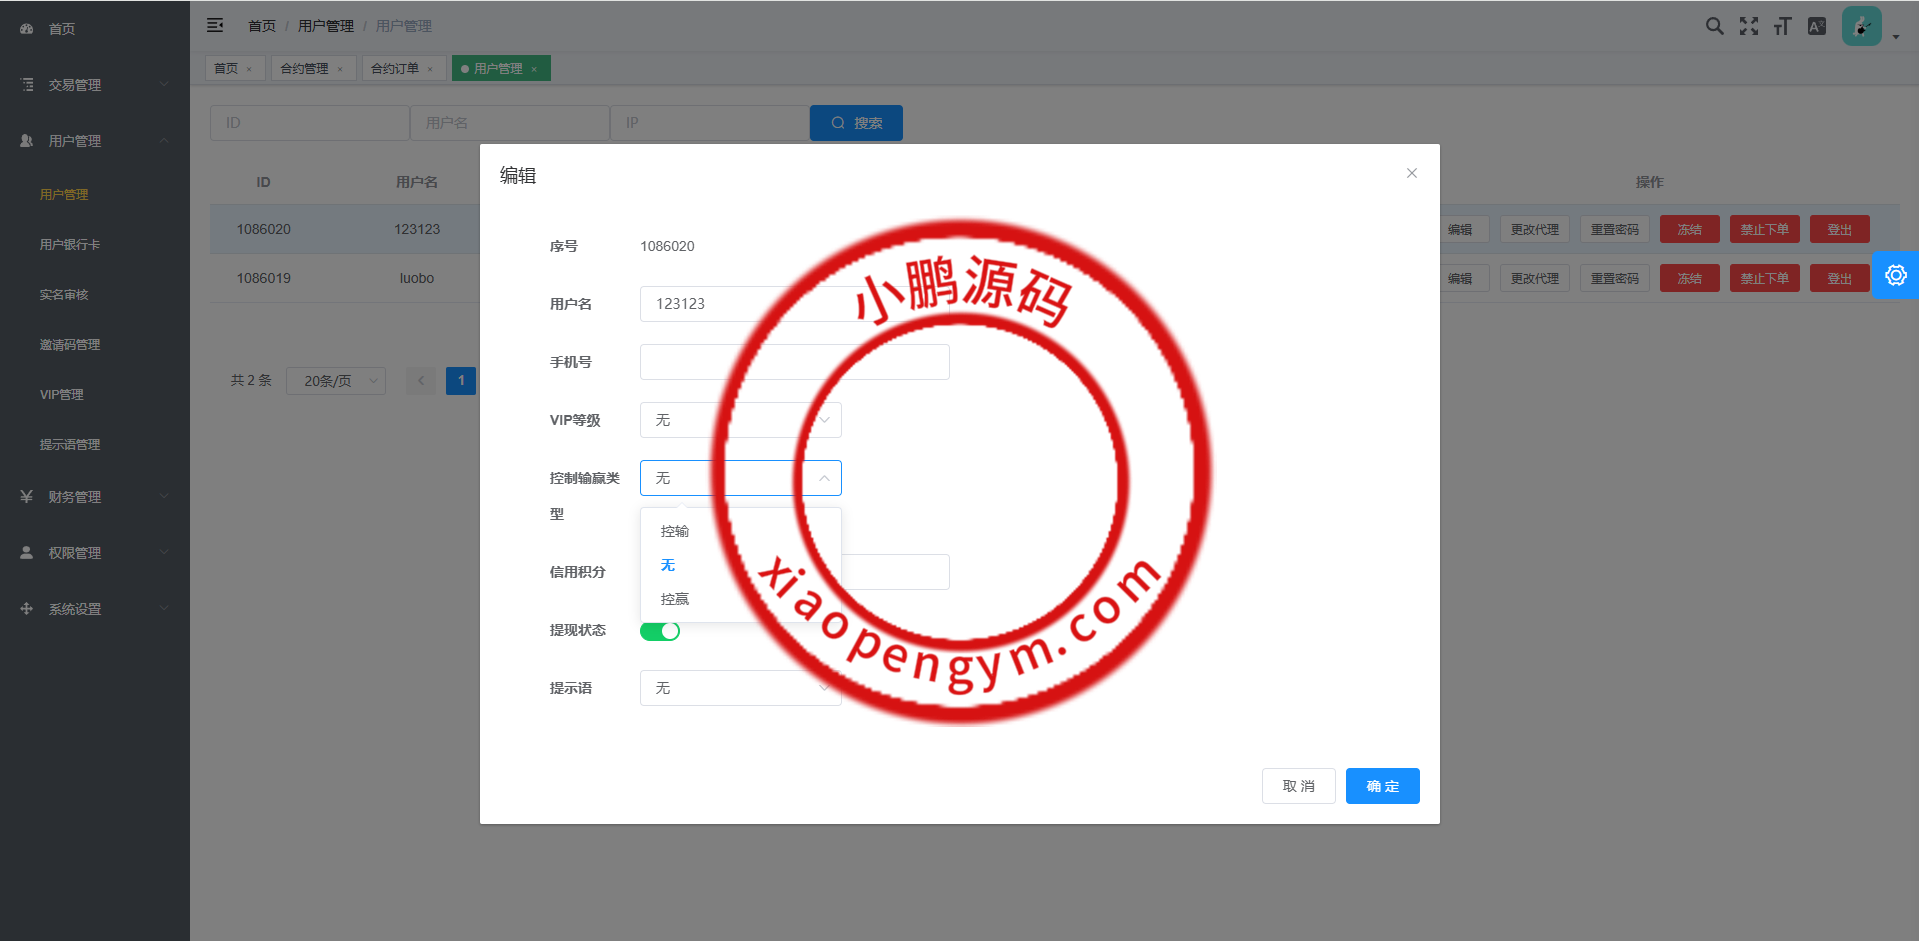Open the language switcher icon
The image size is (1919, 941).
pos(1817,26)
